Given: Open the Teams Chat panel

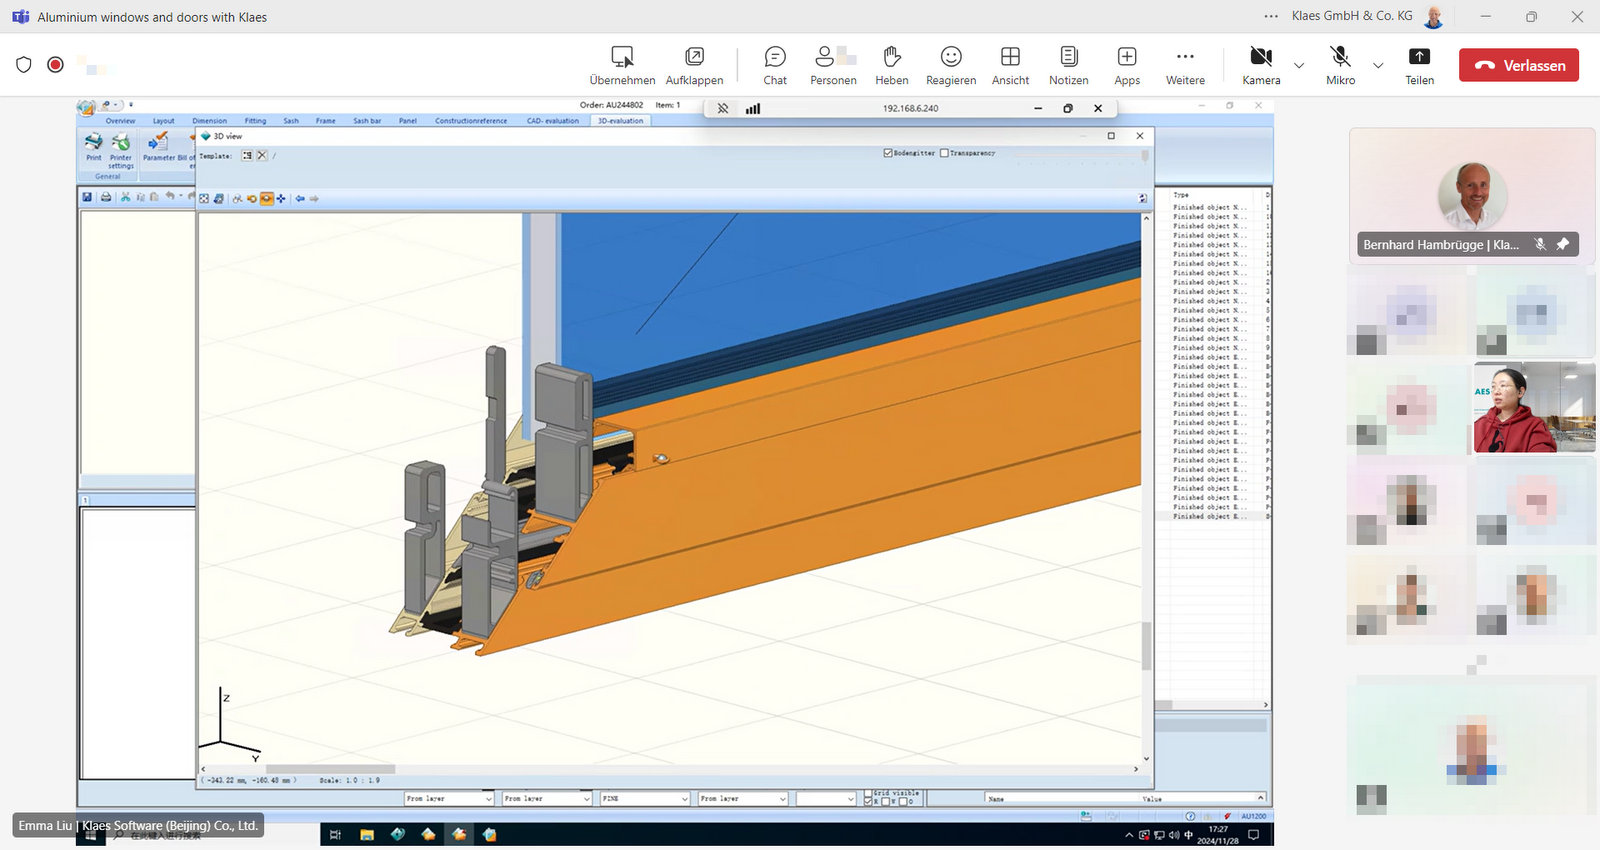Looking at the screenshot, I should [x=774, y=65].
